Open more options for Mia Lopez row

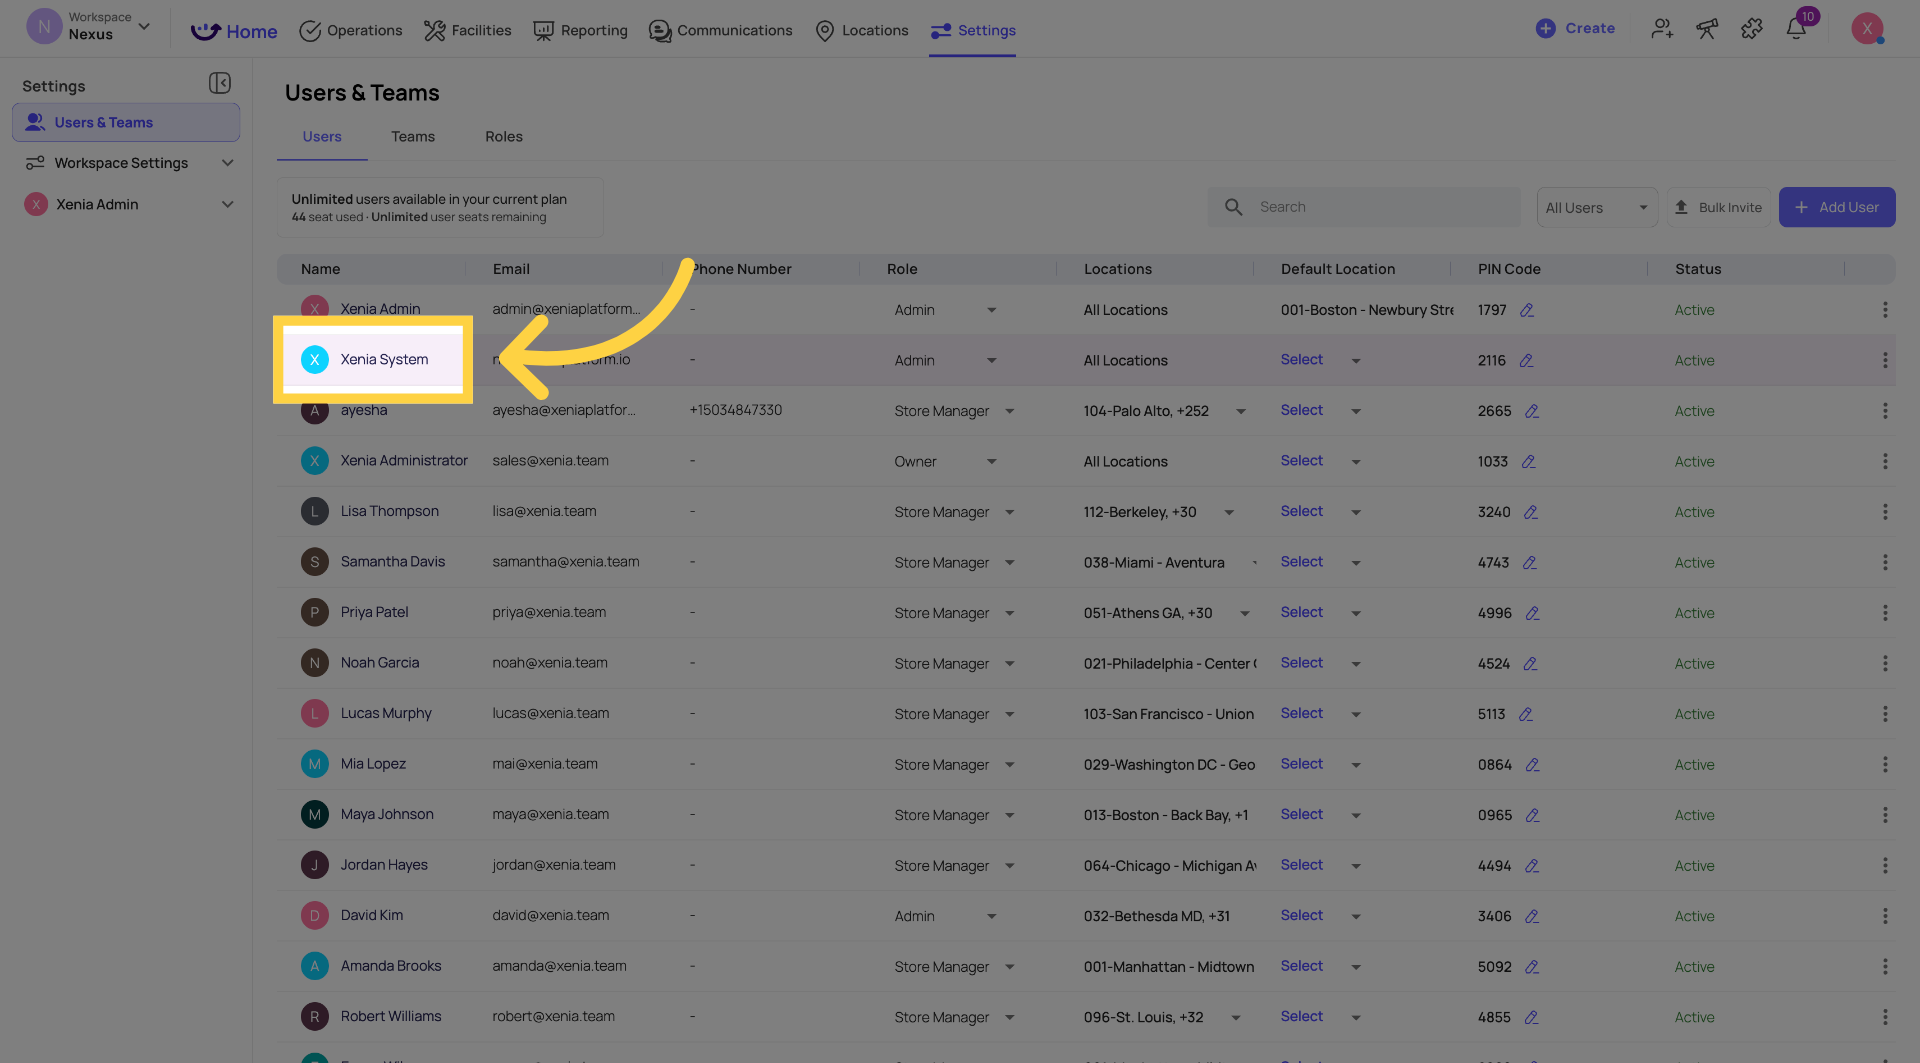1885,765
